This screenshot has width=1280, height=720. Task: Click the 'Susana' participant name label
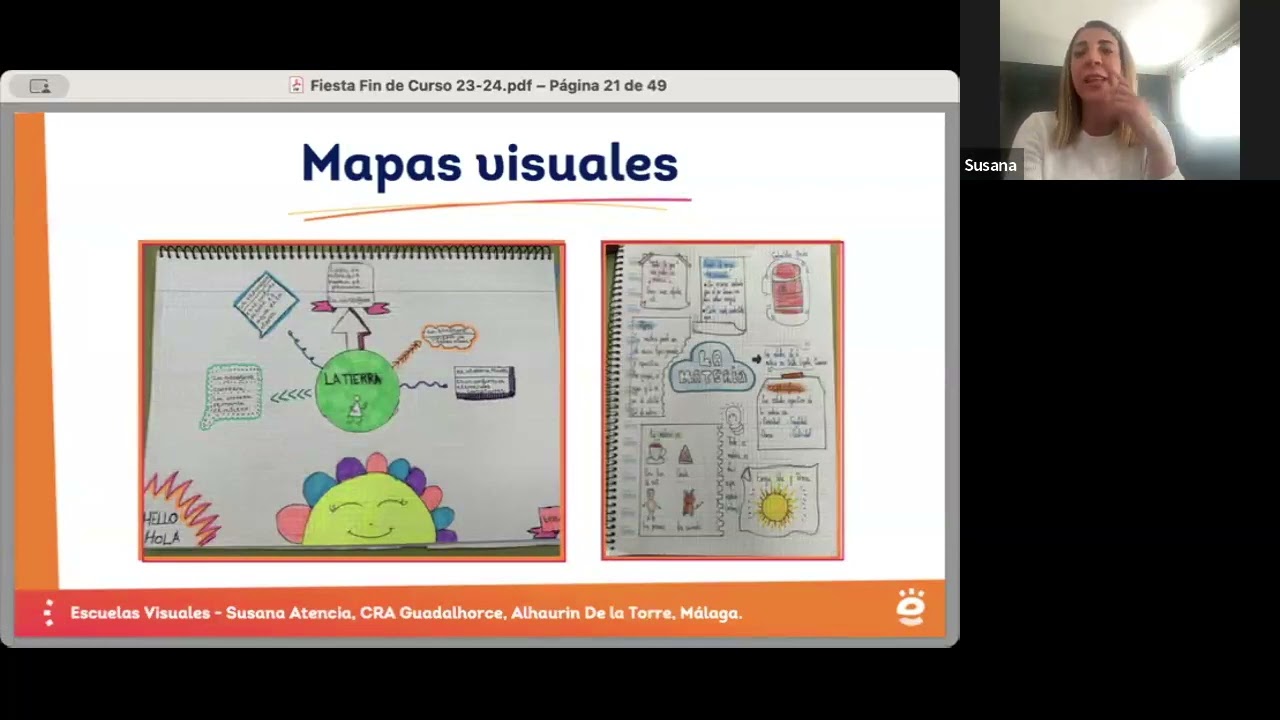(990, 166)
